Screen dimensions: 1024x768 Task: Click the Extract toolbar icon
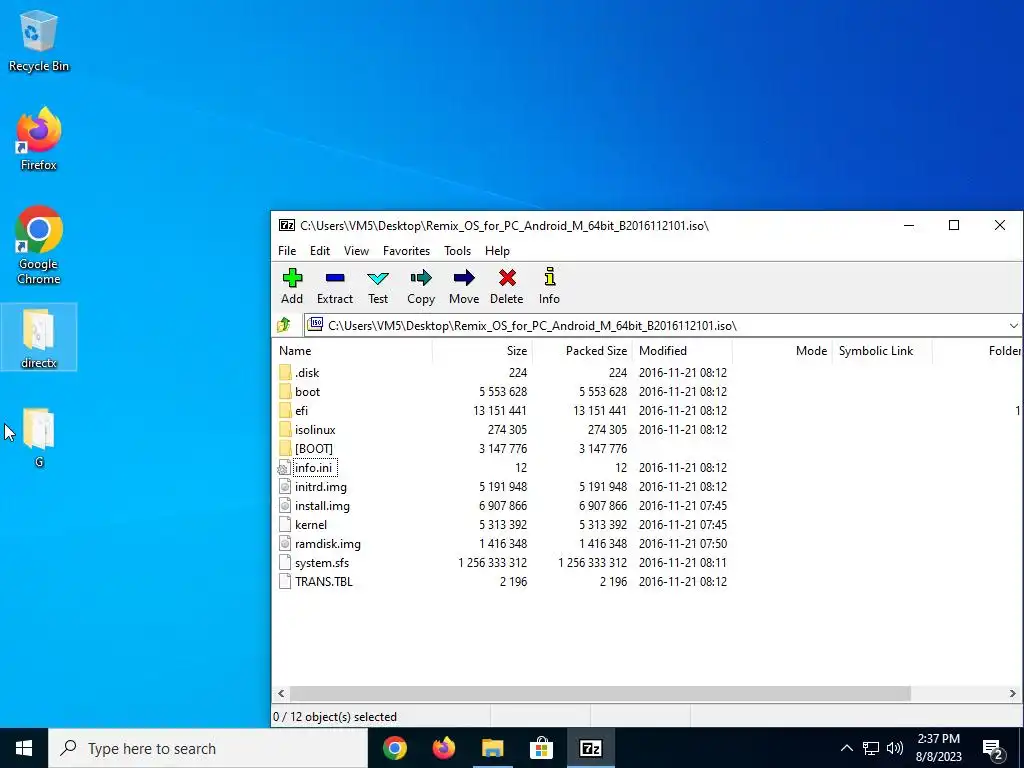tap(334, 286)
